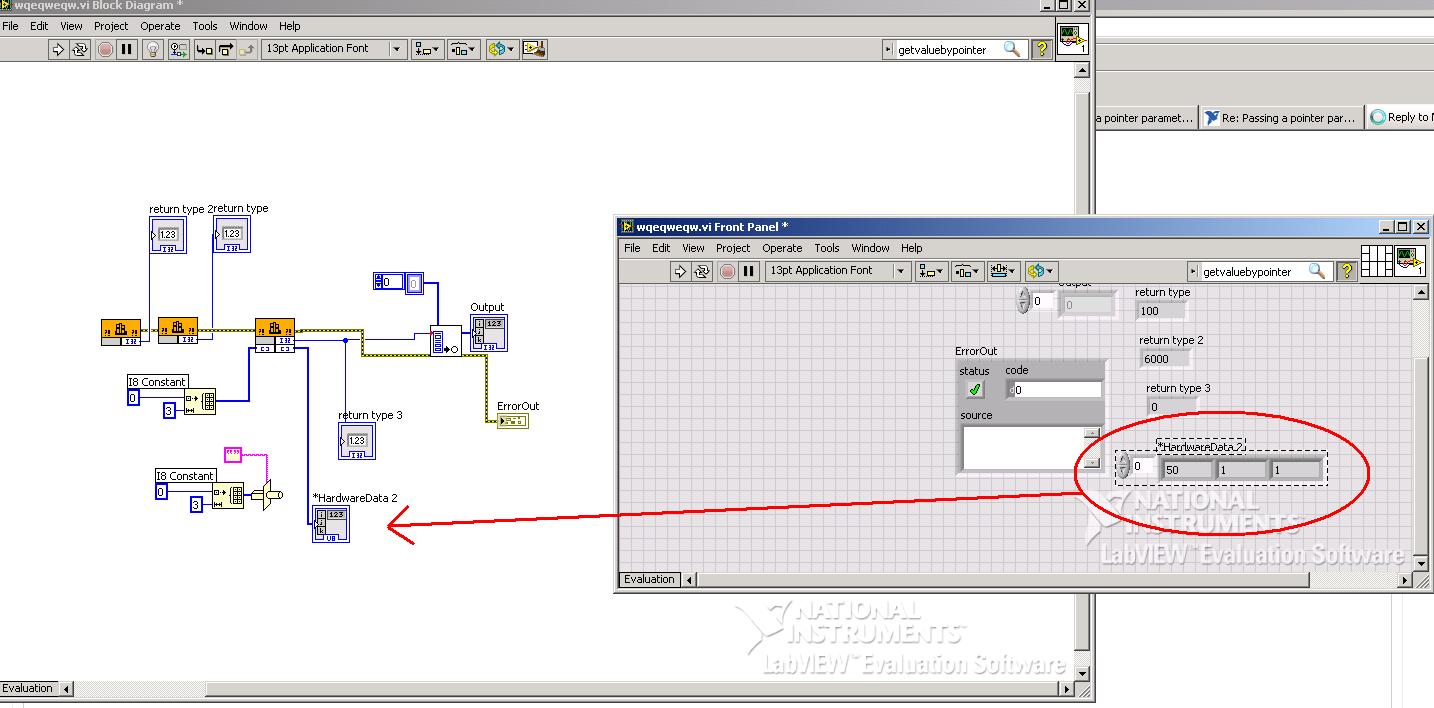This screenshot has height=708, width=1434.
Task: Show Context Help in Front Panel window
Action: [1346, 271]
